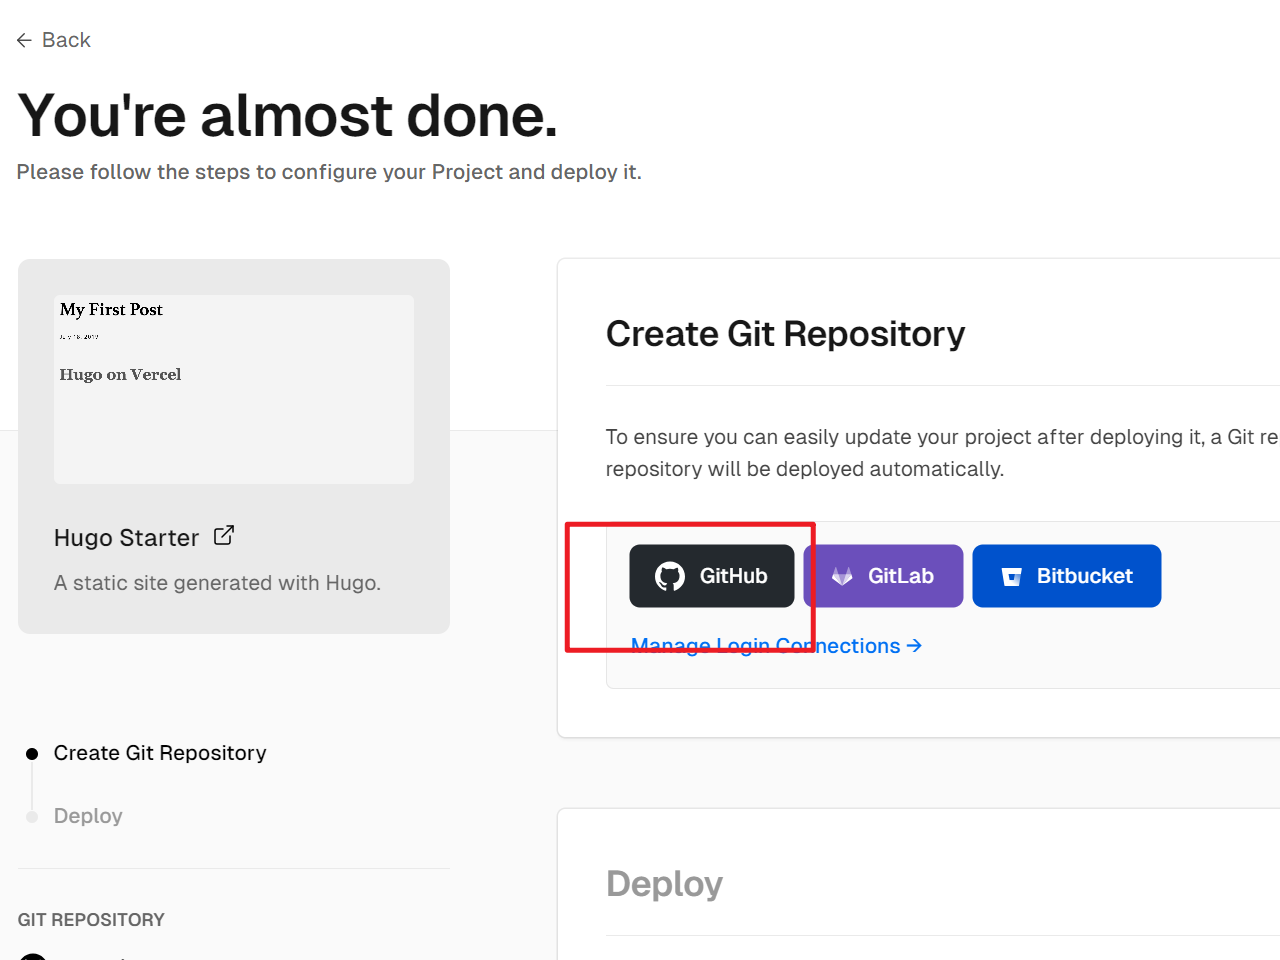The image size is (1280, 960).
Task: Click the "You're almost done." heading
Action: point(288,115)
